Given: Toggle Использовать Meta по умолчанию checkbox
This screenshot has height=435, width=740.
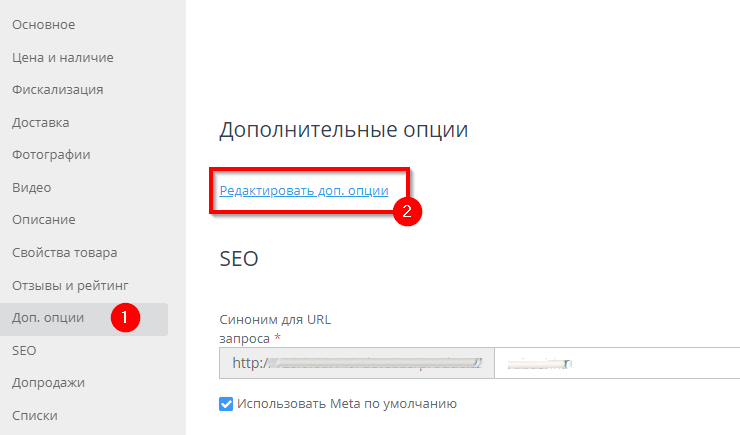Looking at the screenshot, I should point(226,404).
